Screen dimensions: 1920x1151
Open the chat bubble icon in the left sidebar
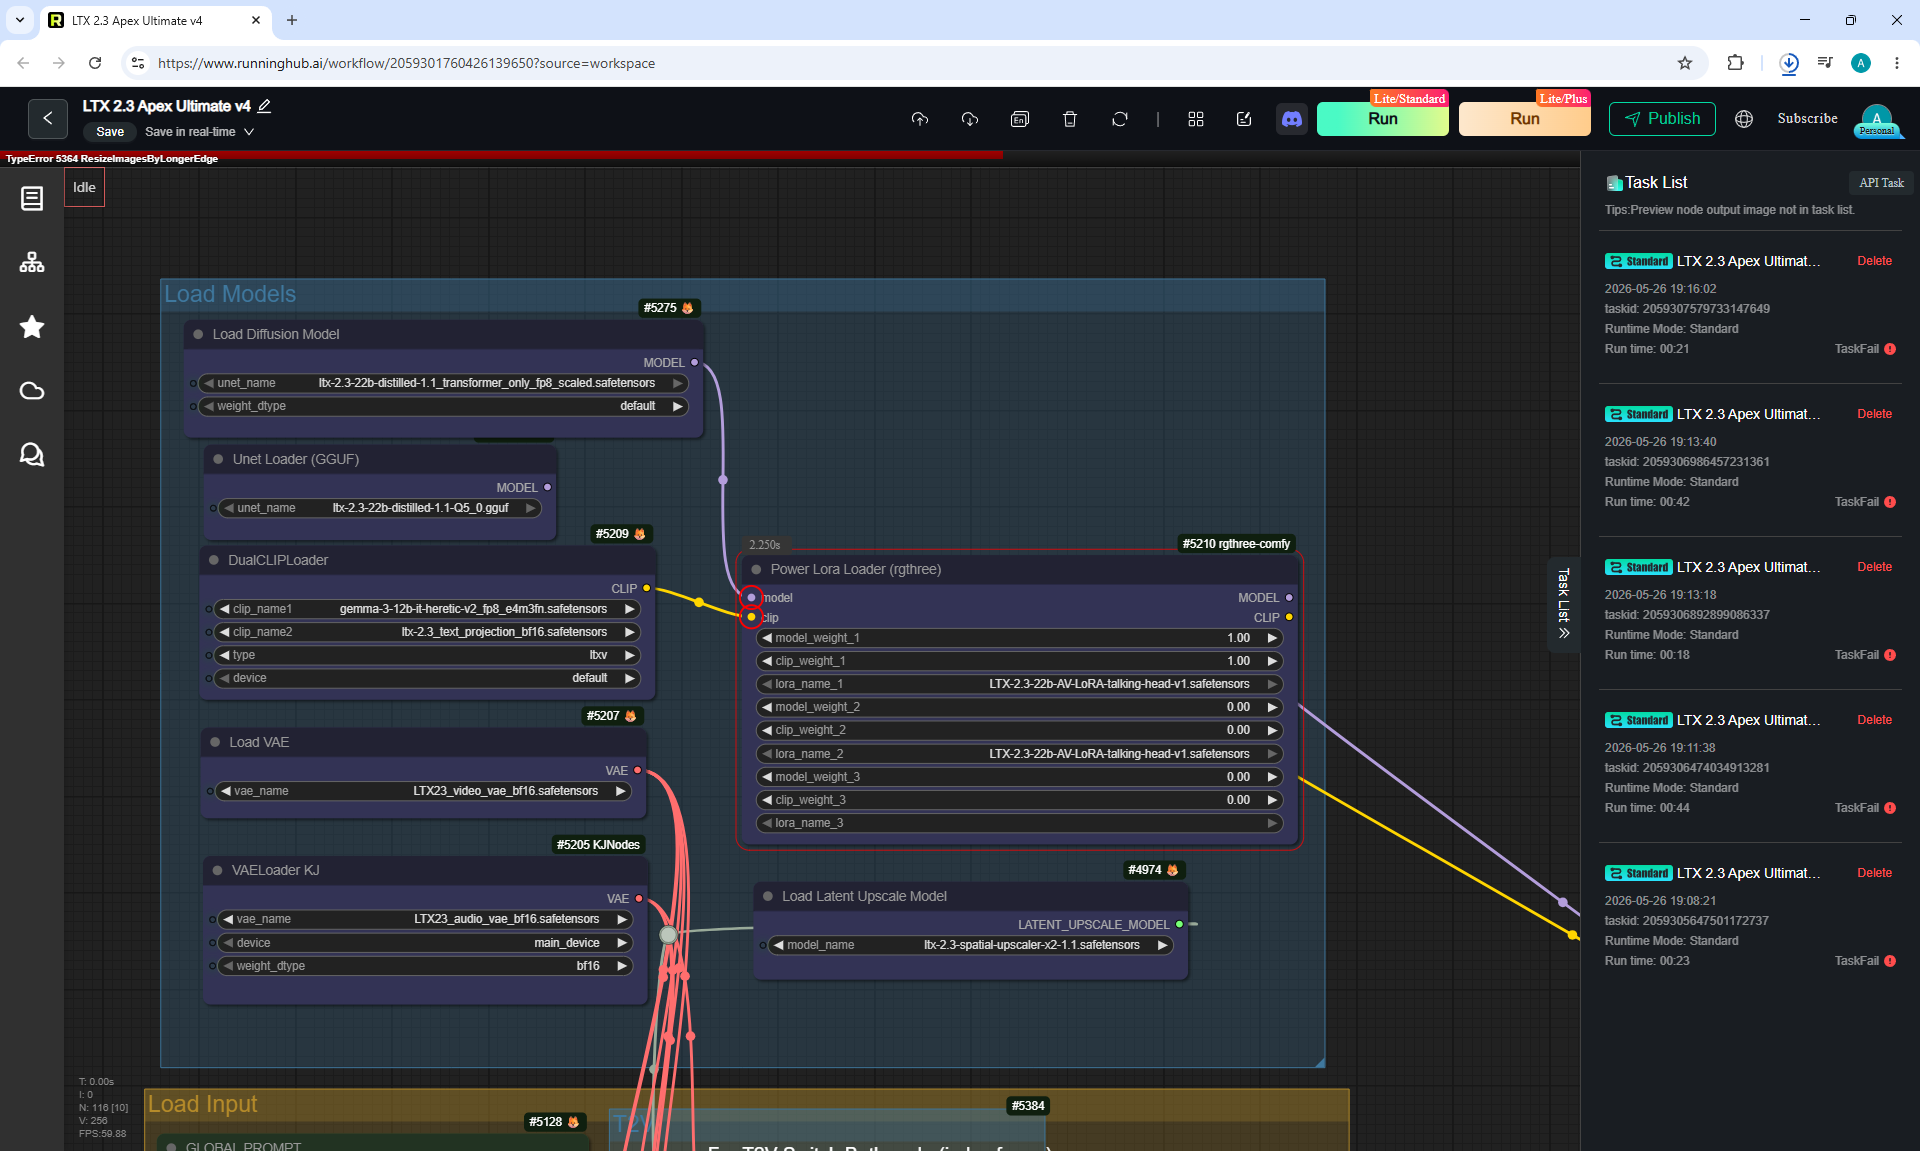[32, 455]
